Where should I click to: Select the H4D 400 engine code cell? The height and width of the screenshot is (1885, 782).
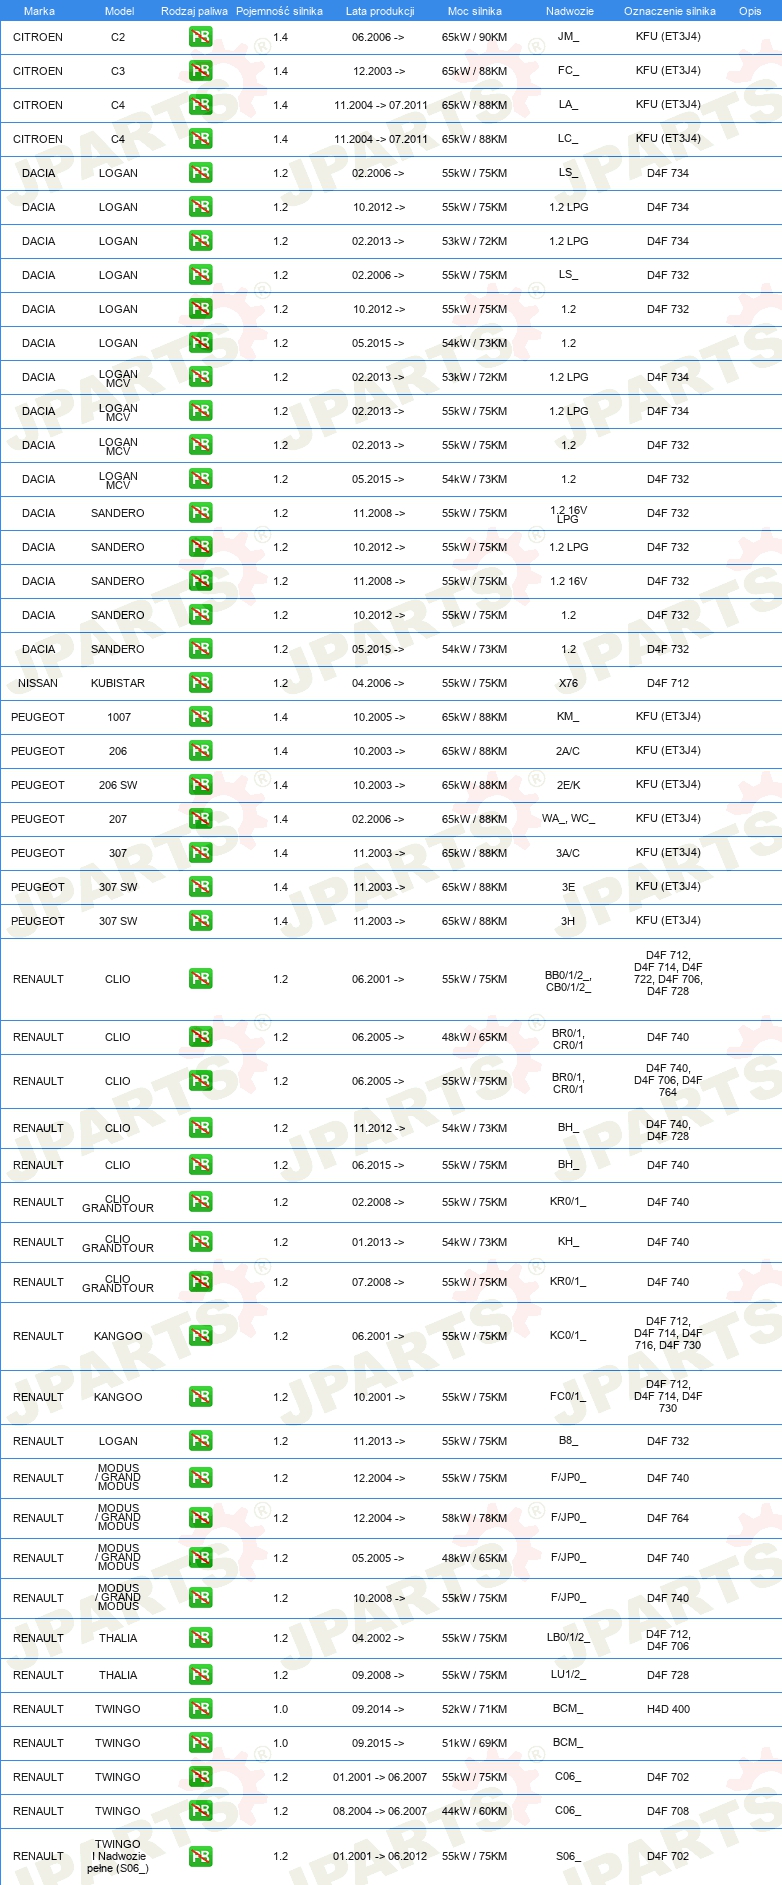click(x=668, y=1709)
